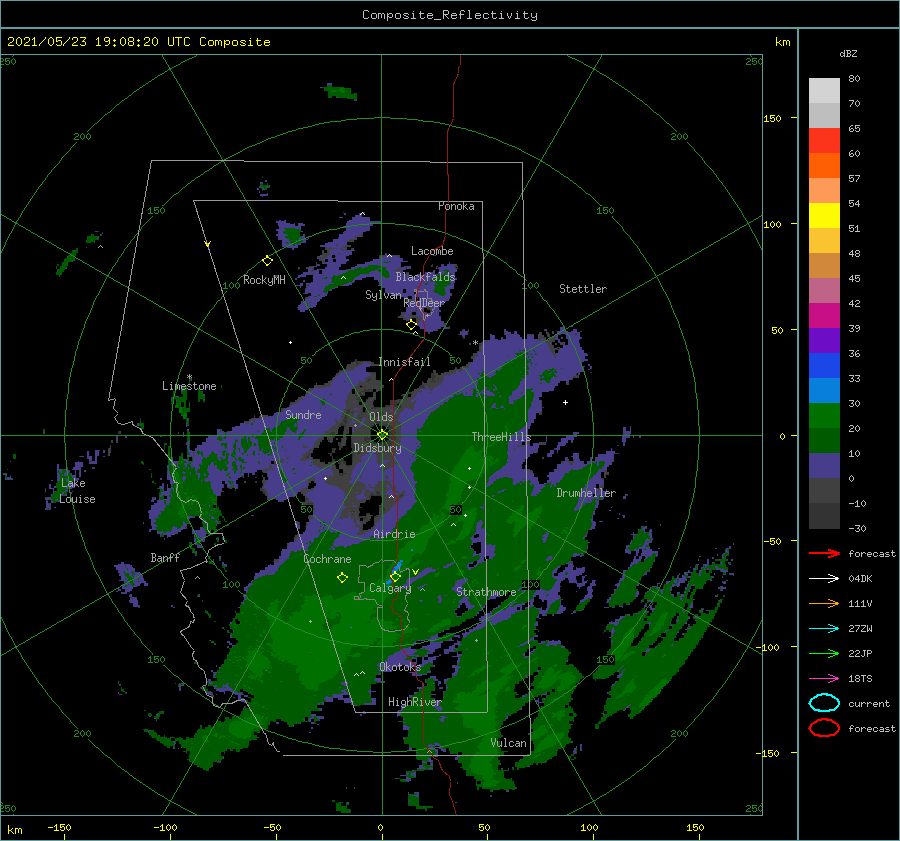900x841 pixels.
Task: Select the Blackfalds label on map
Action: click(x=425, y=277)
